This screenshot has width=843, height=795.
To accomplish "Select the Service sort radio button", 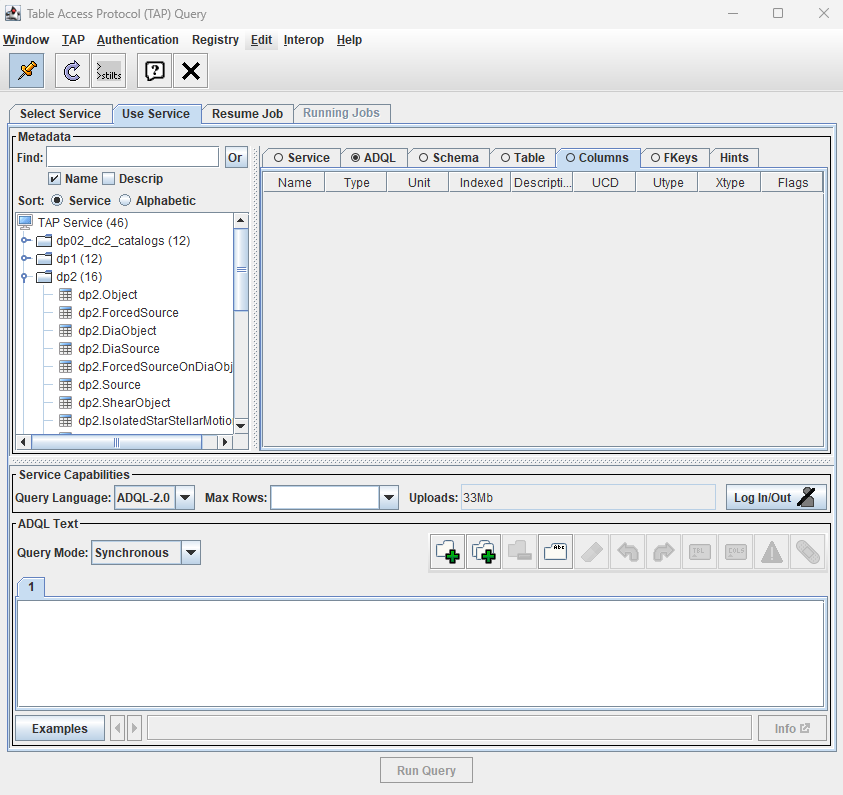I will coord(57,200).
